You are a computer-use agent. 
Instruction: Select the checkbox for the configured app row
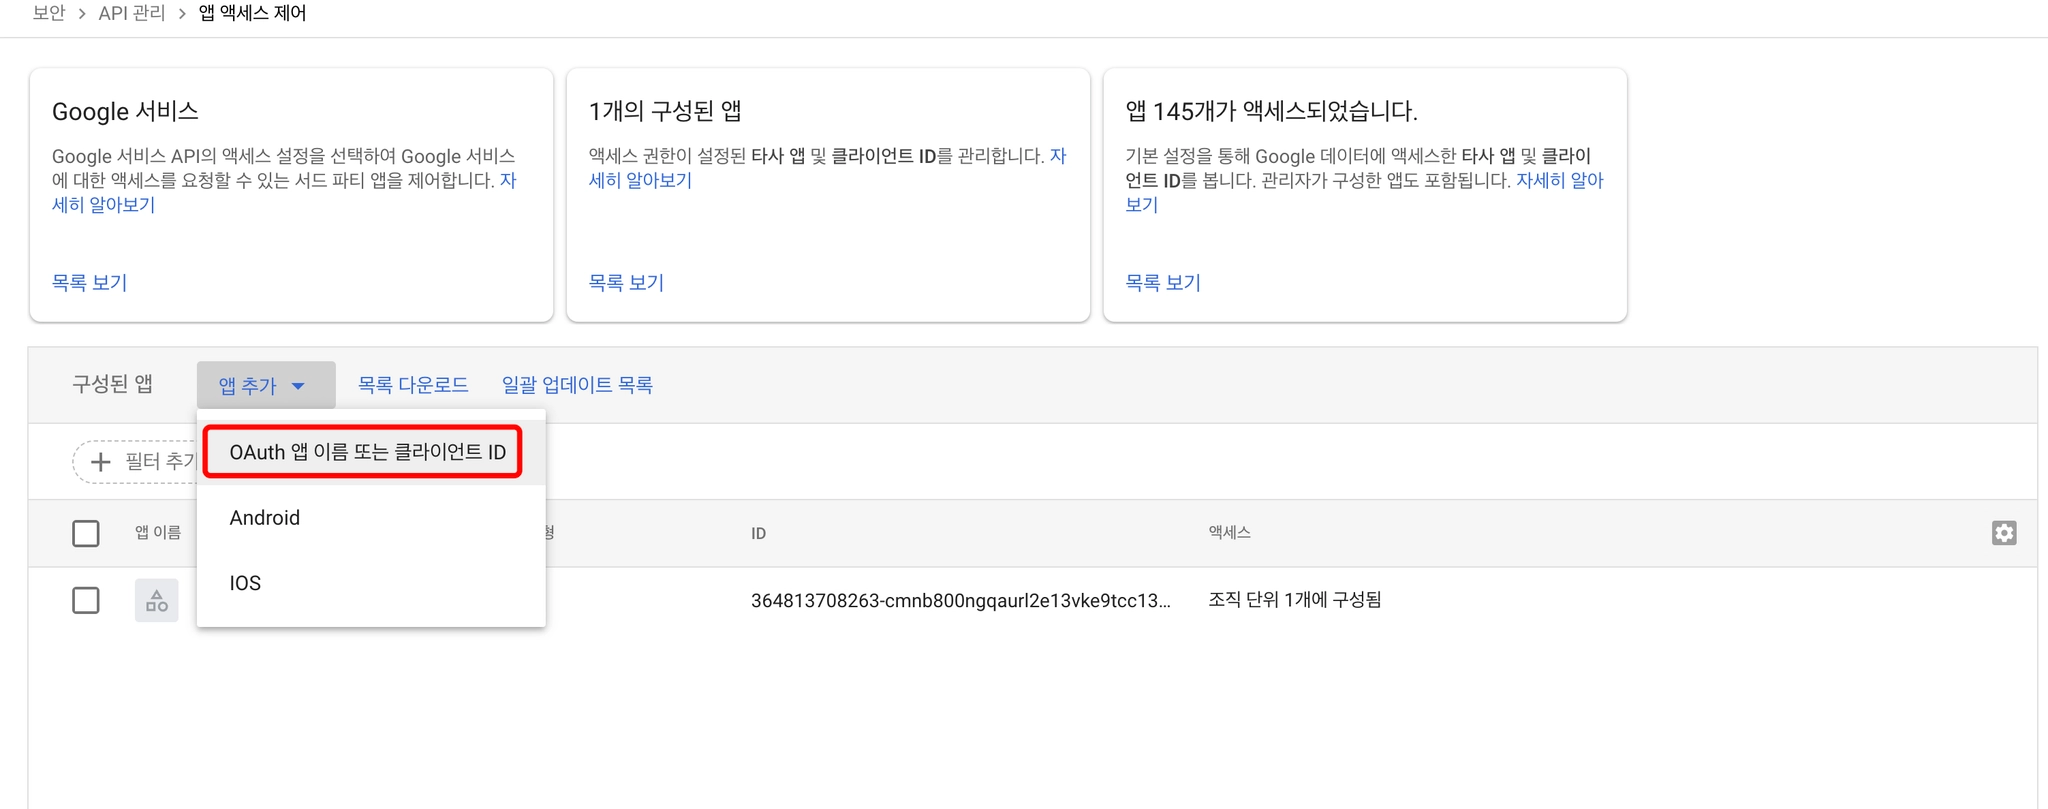click(x=86, y=601)
